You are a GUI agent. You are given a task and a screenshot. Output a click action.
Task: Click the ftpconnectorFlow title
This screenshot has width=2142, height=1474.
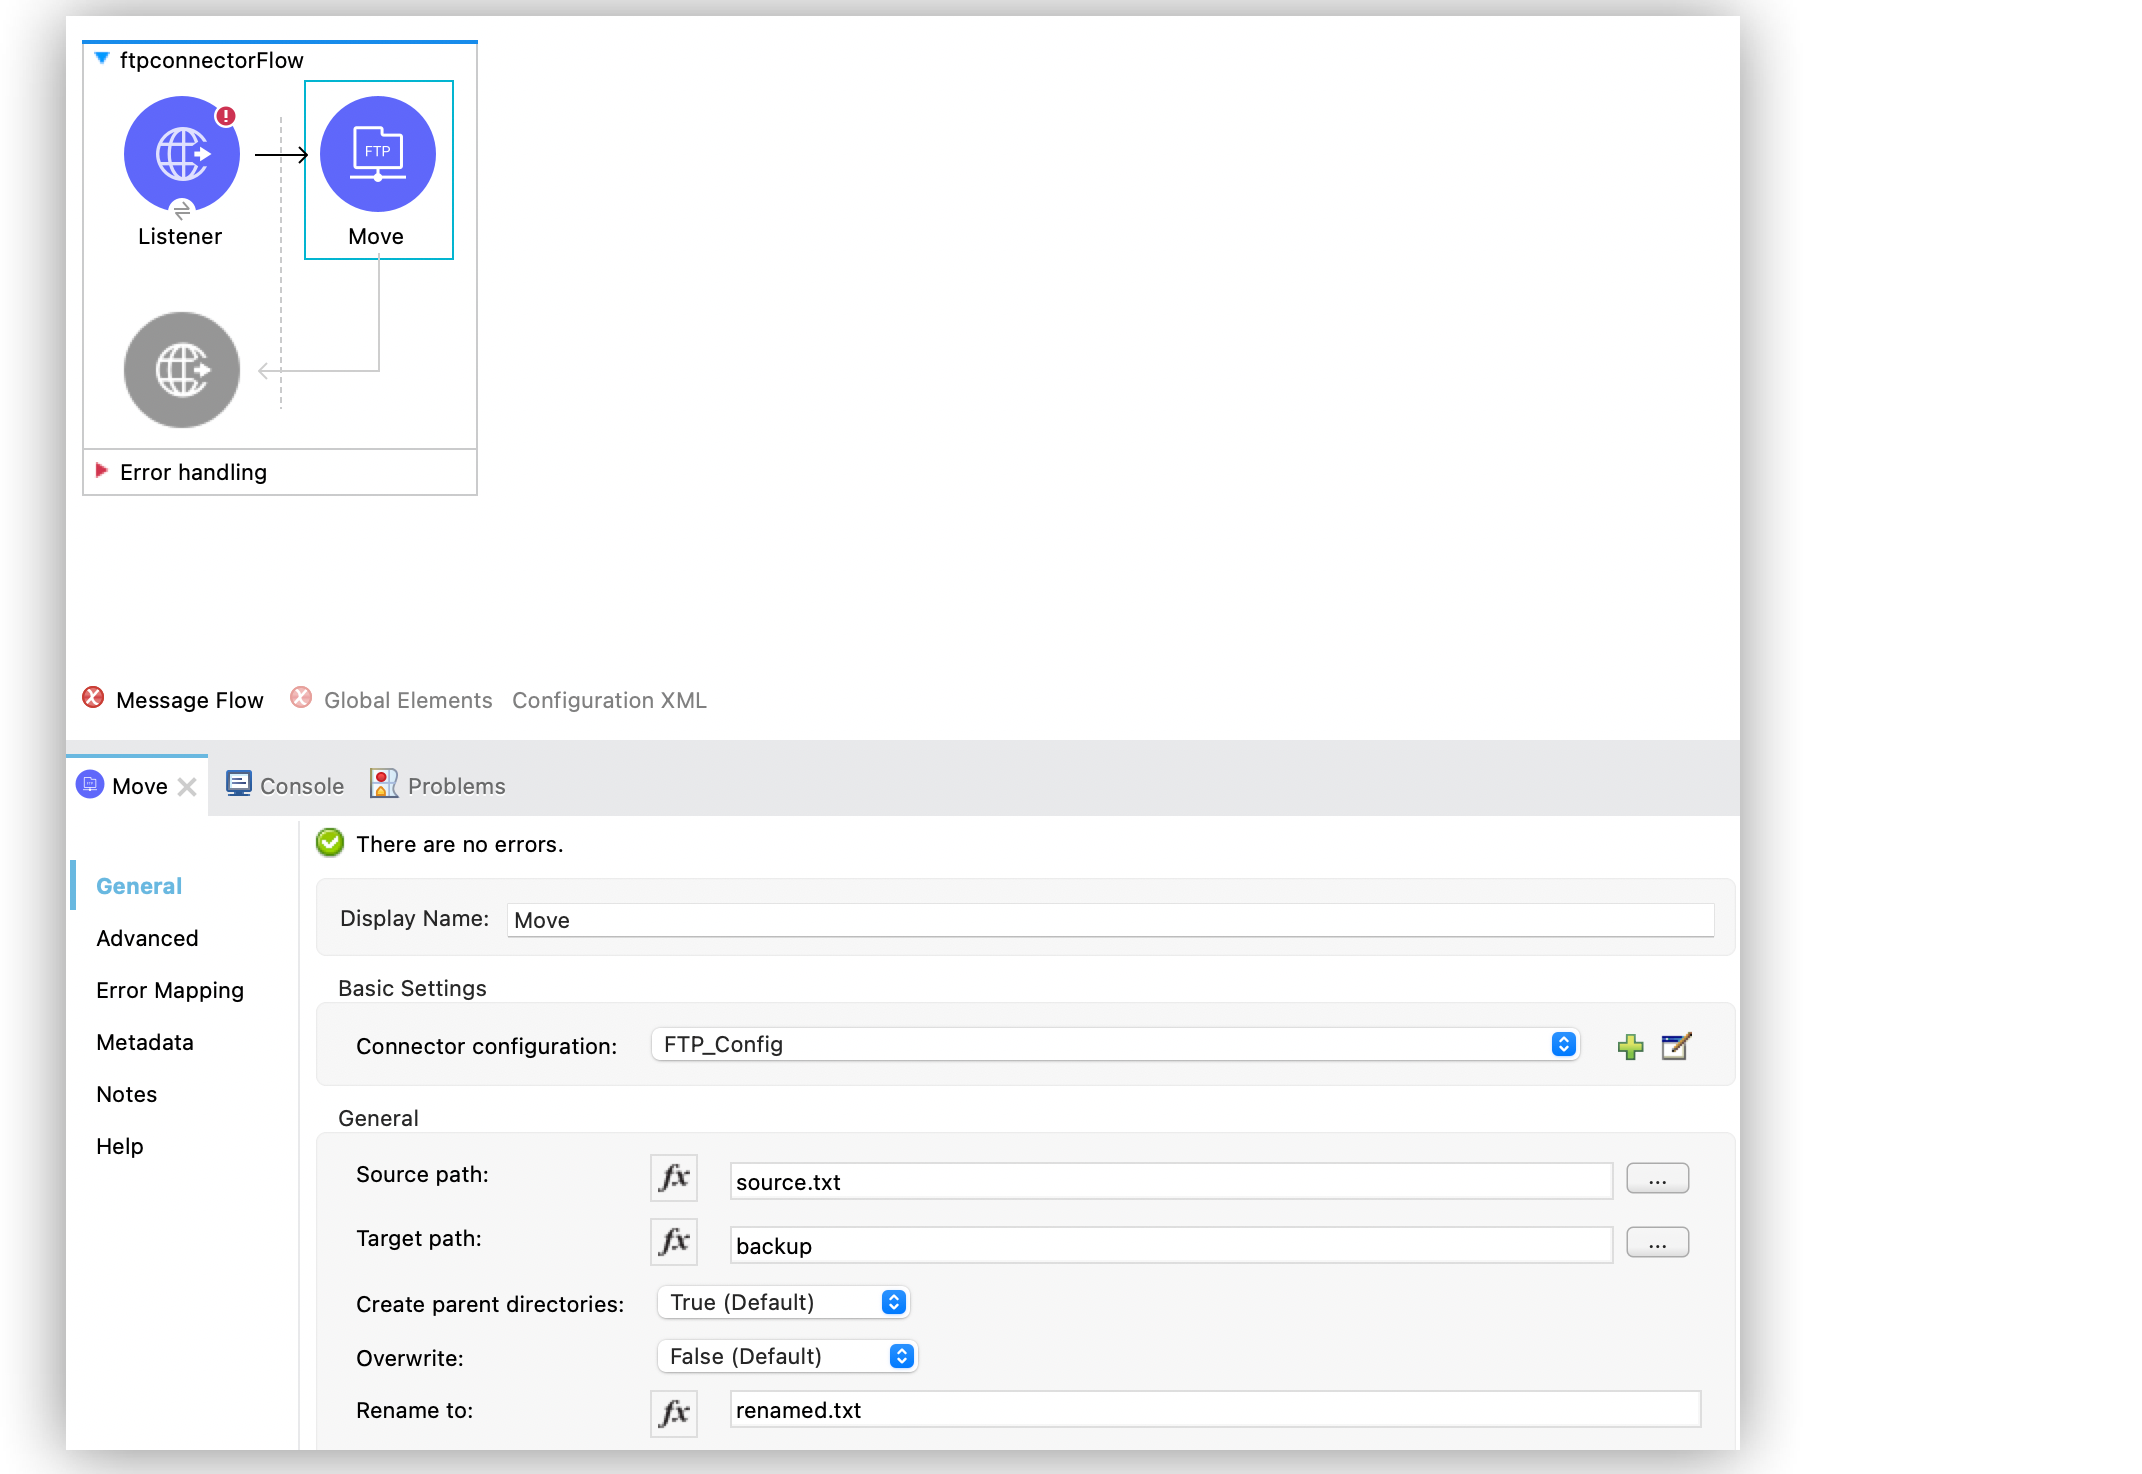click(211, 60)
